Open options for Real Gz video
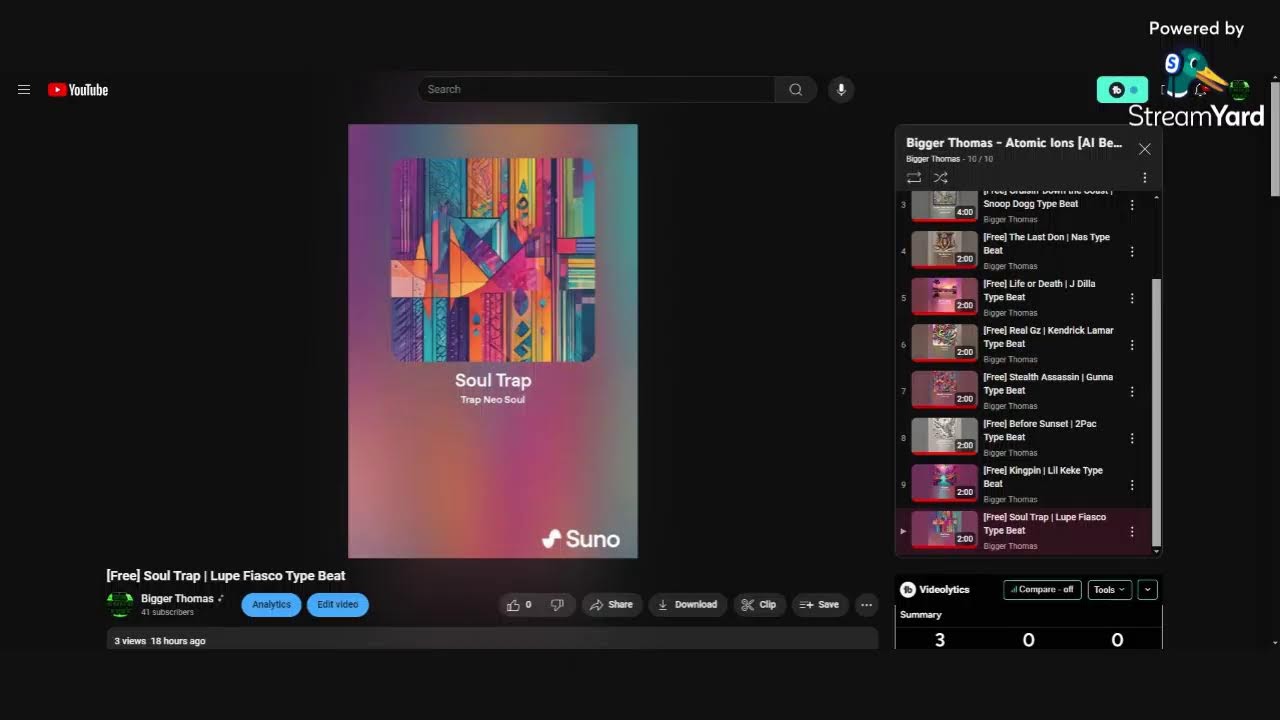 [x=1132, y=345]
